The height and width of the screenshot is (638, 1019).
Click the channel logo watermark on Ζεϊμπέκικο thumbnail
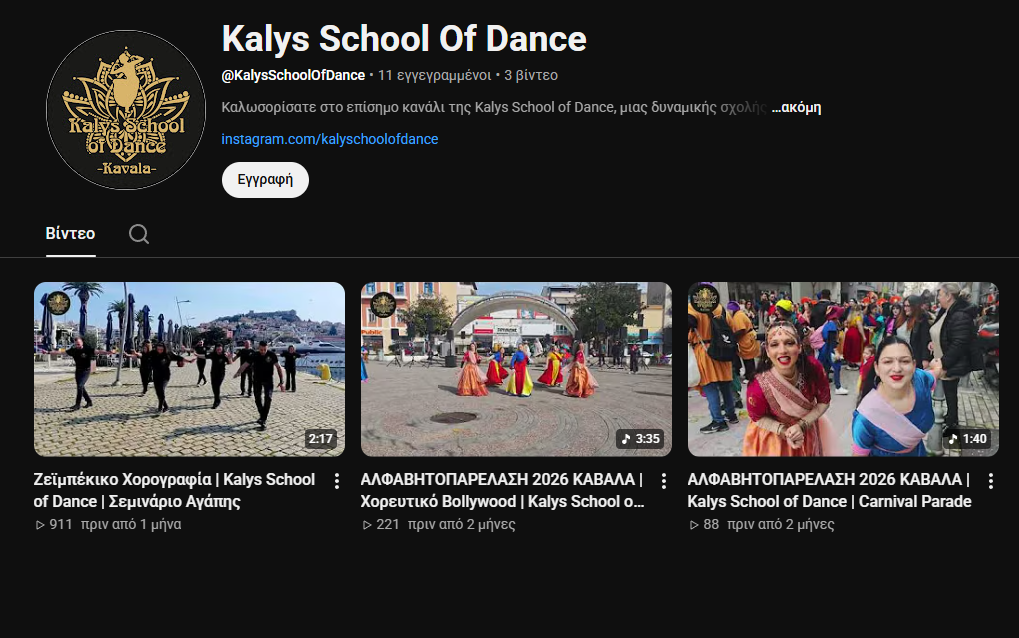58,303
